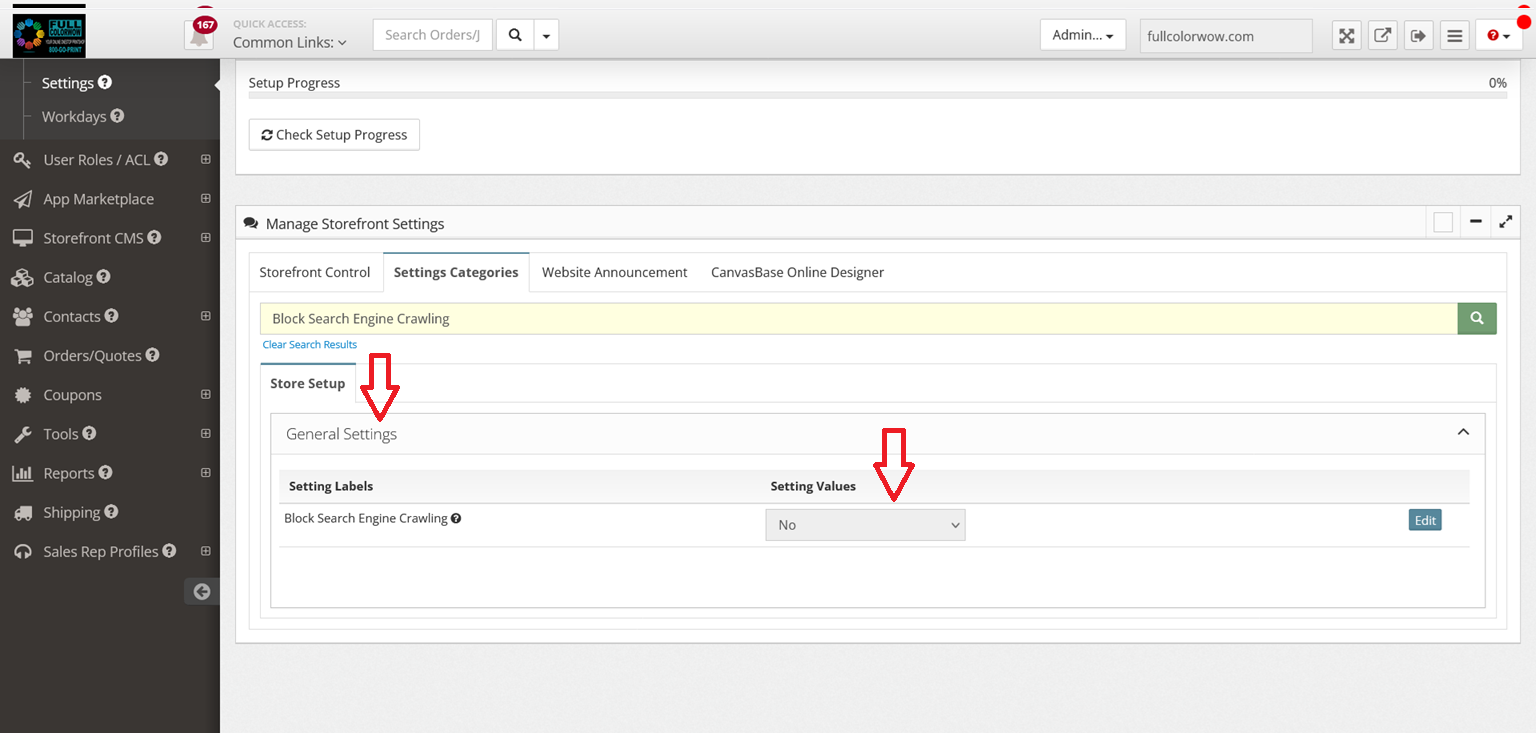Click help icon next to Block Search Engine Crawling
1536x733 pixels.
click(x=456, y=519)
